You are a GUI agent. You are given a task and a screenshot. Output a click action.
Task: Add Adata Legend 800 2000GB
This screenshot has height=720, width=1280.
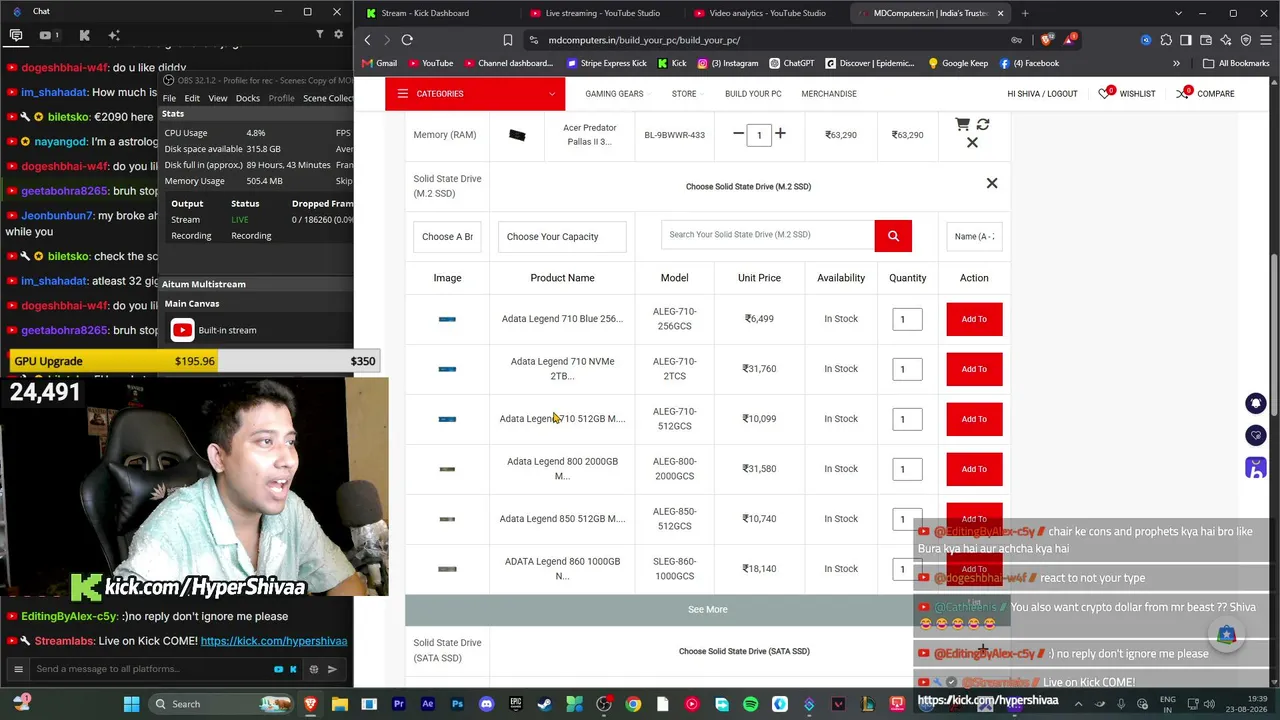pyautogui.click(x=974, y=469)
